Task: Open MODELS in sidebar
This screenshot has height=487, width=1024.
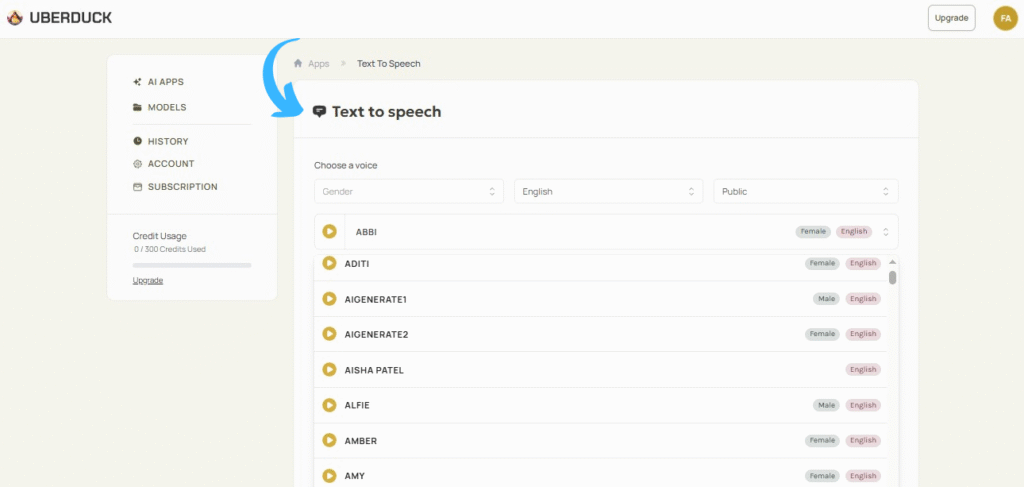Action: pos(167,107)
